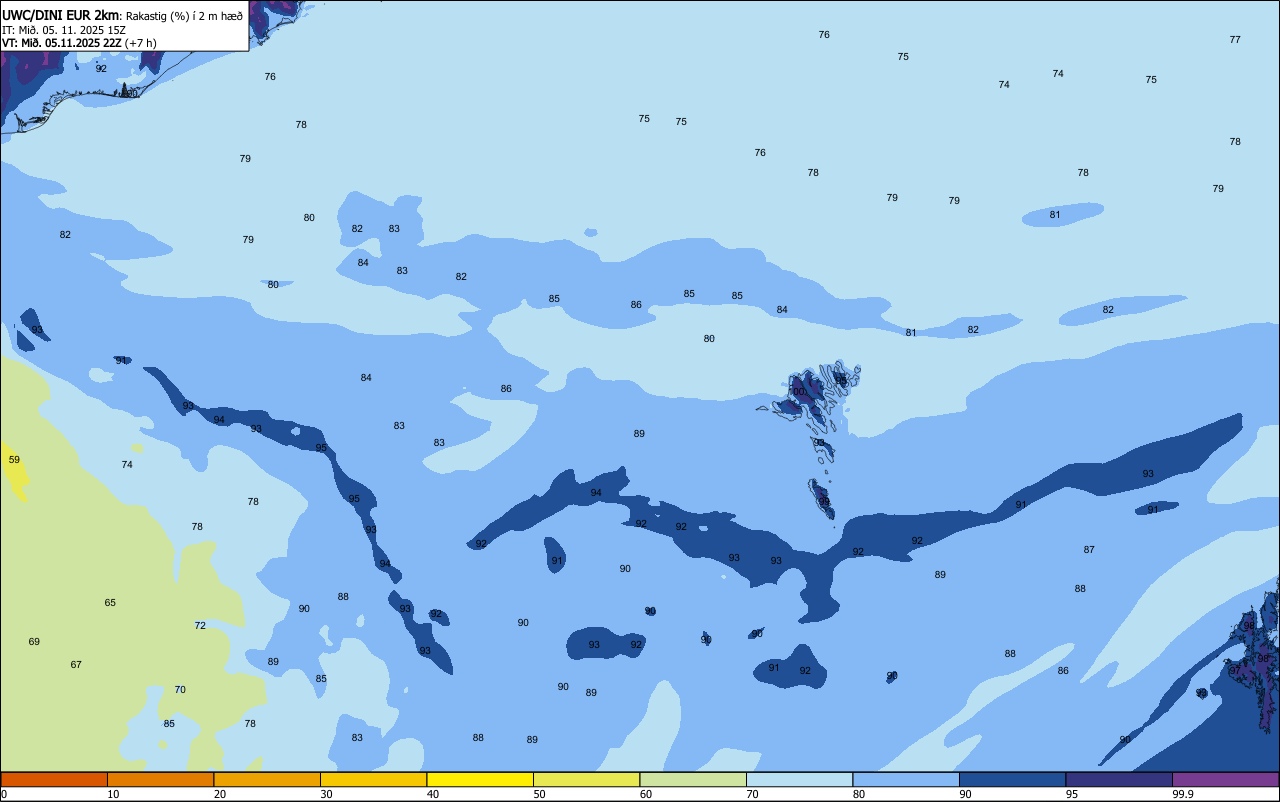Click the title text 'UWC/DINI EUR 2km'
The height and width of the screenshot is (802, 1280).
tap(61, 15)
